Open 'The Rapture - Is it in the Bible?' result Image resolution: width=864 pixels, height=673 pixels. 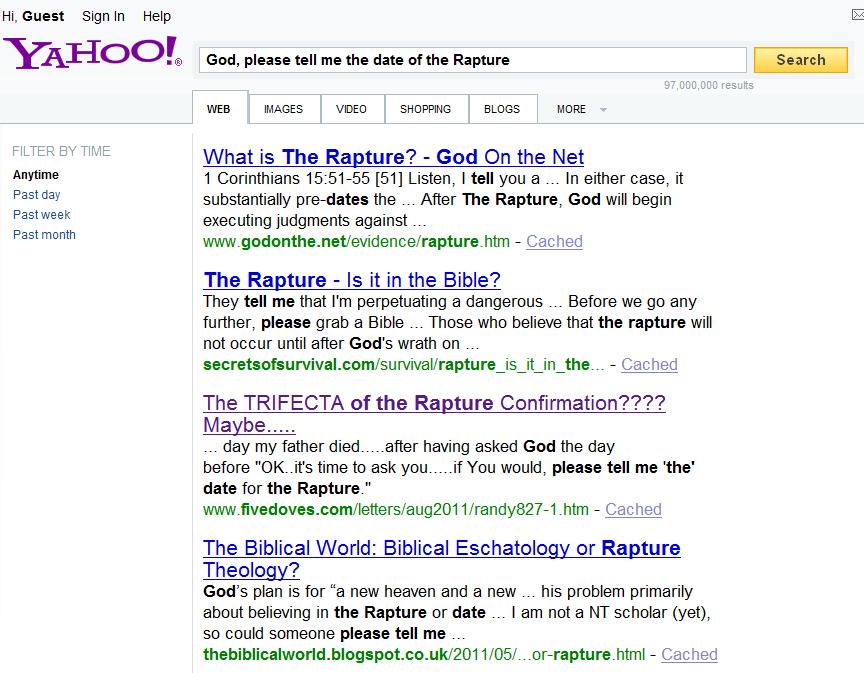352,280
